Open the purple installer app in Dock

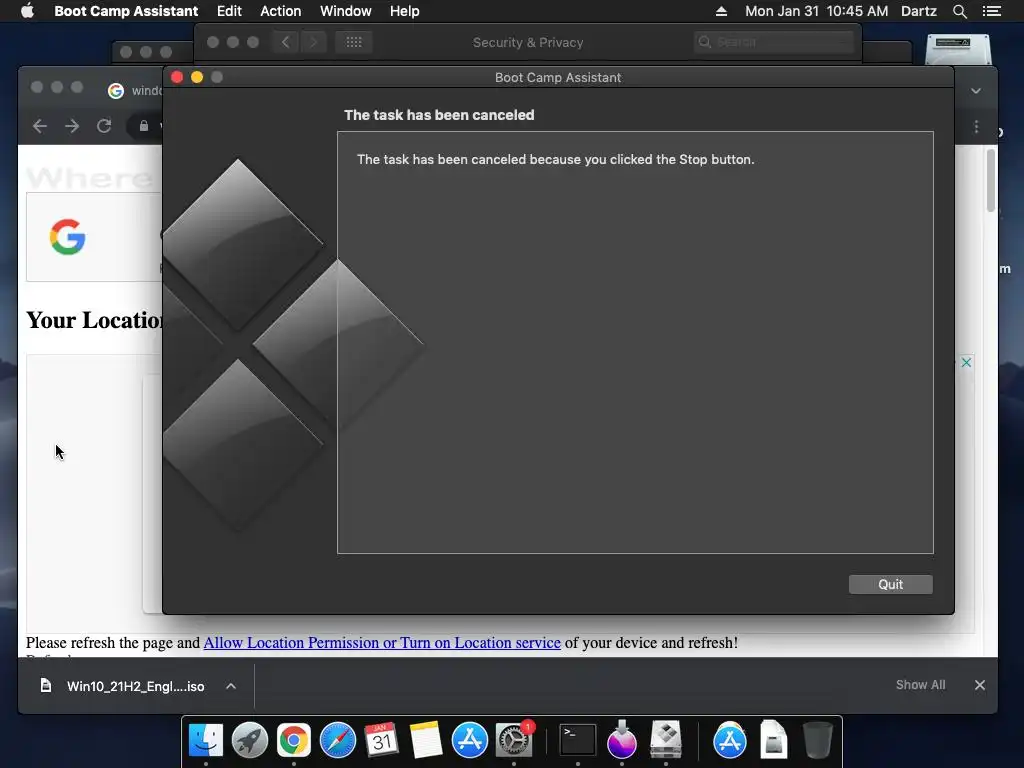pos(622,739)
